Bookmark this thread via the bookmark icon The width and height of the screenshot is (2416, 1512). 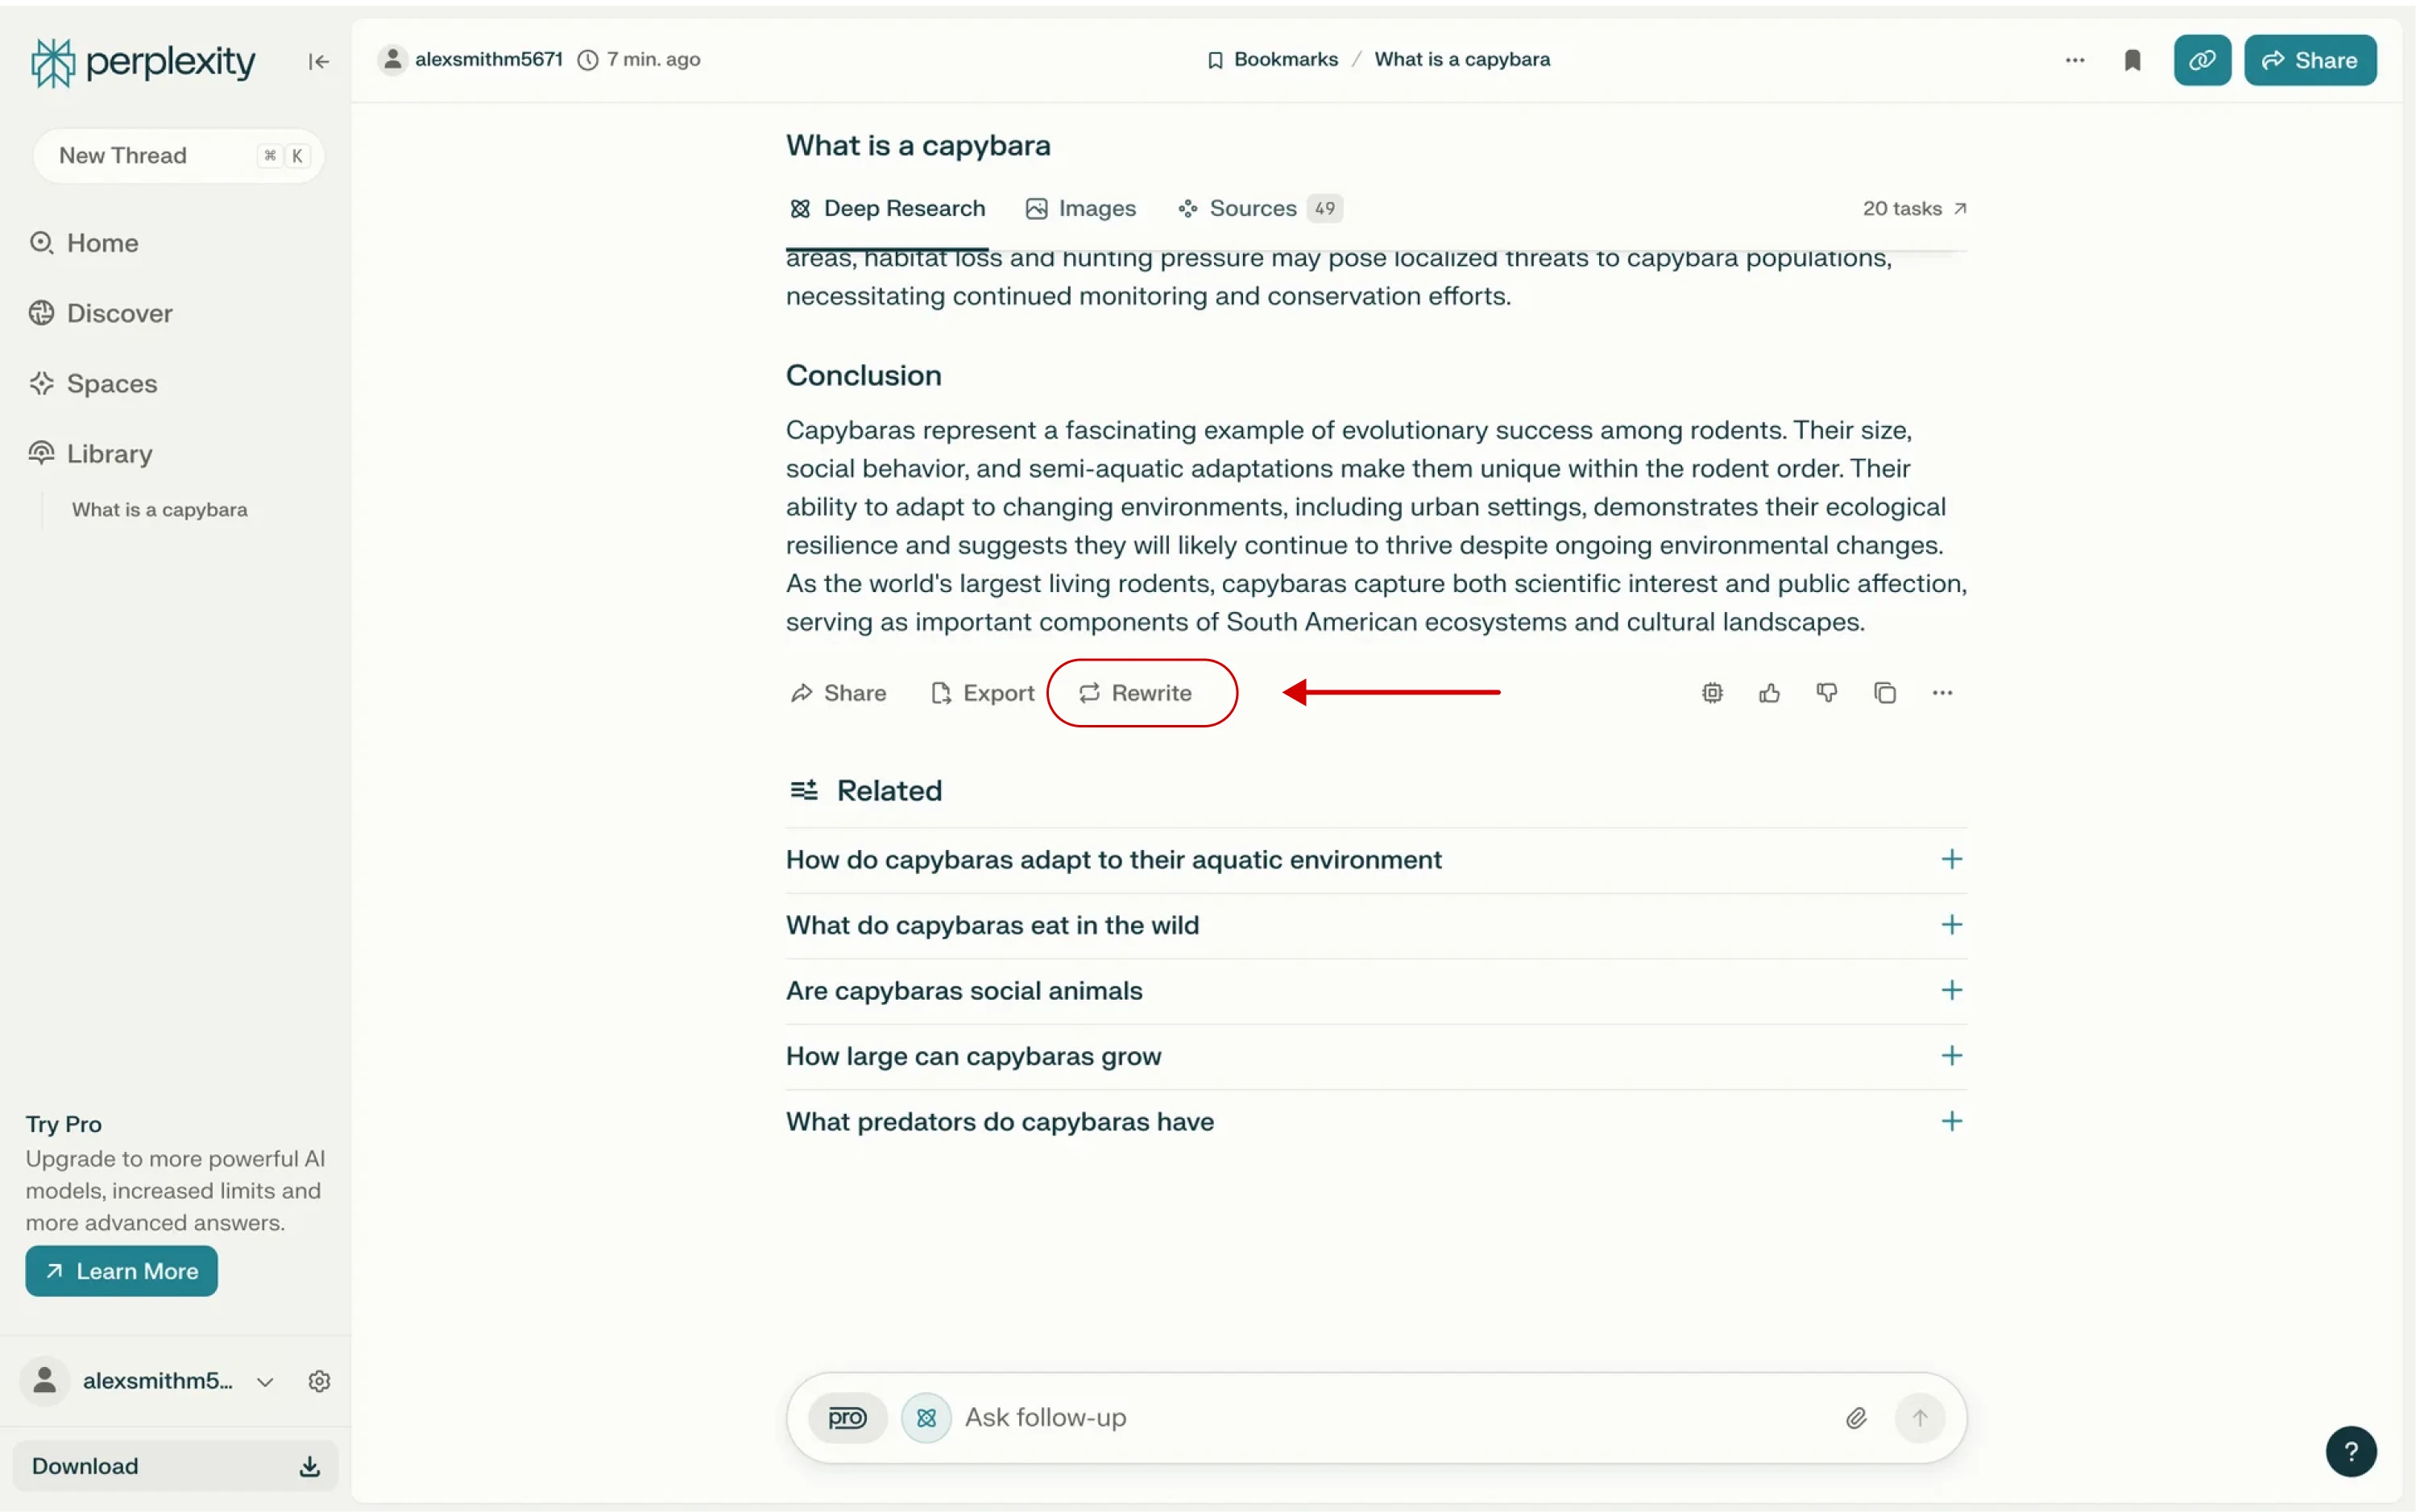[x=2133, y=60]
